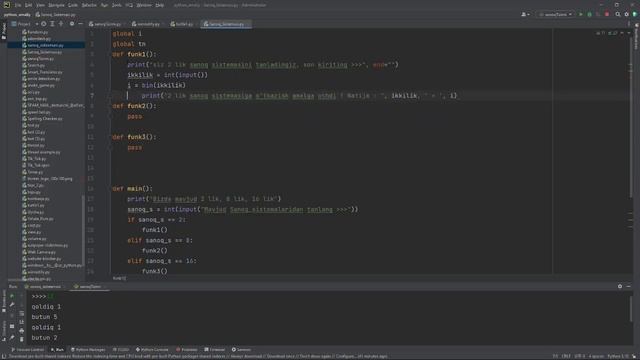The height and width of the screenshot is (360, 640).
Task: Open the user account icon dropdown
Action: point(525,14)
